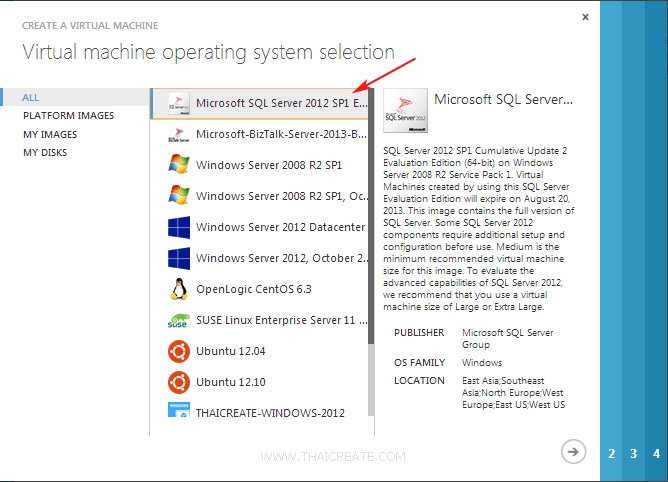Click the Ubuntu 12.04 logo icon
The width and height of the screenshot is (668, 482).
pyautogui.click(x=179, y=351)
